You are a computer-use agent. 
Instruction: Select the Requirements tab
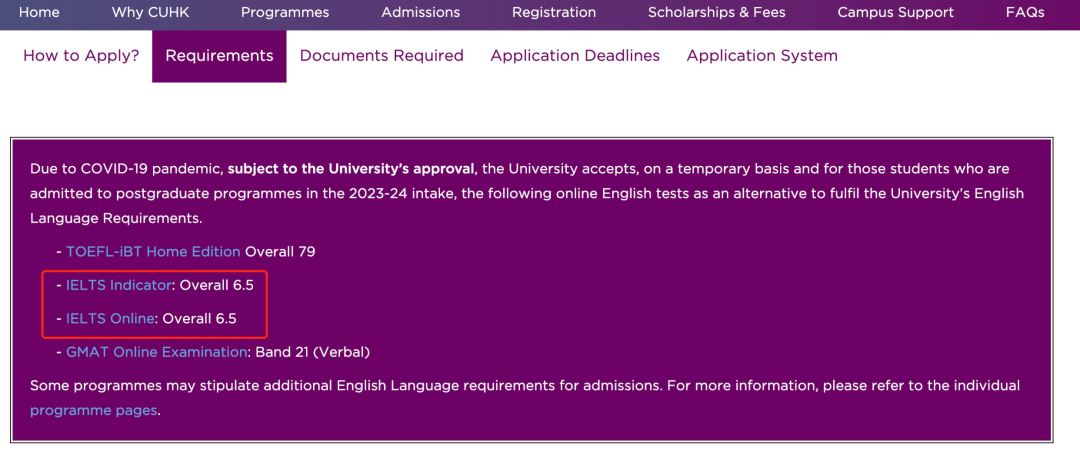219,56
